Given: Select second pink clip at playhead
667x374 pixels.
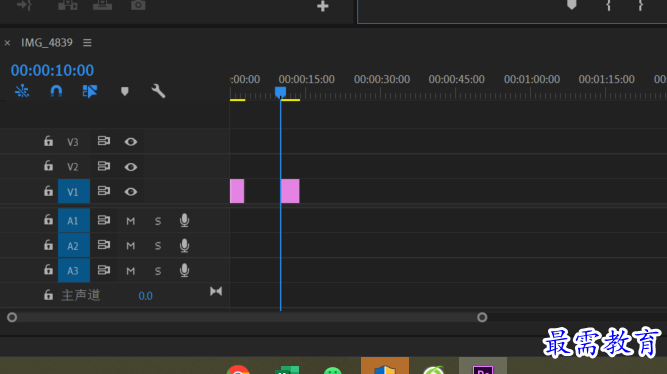Looking at the screenshot, I should 290,191.
